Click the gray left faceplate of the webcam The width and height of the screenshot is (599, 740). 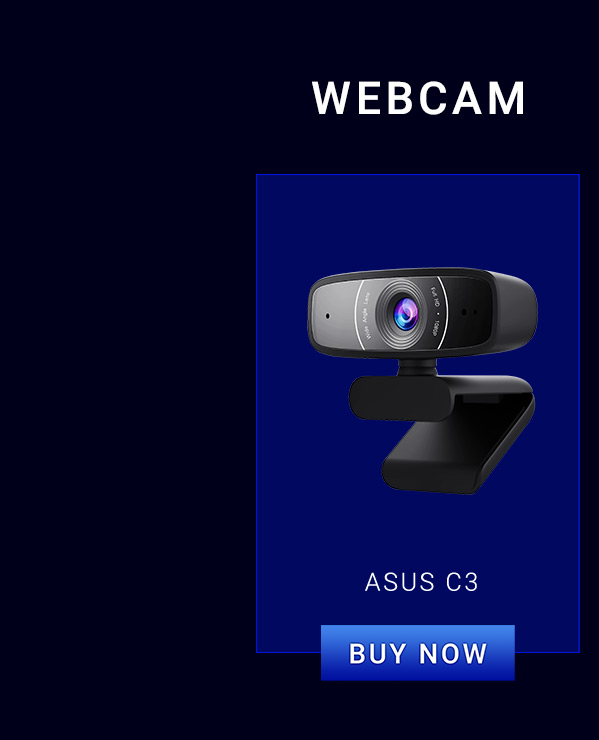[333, 314]
